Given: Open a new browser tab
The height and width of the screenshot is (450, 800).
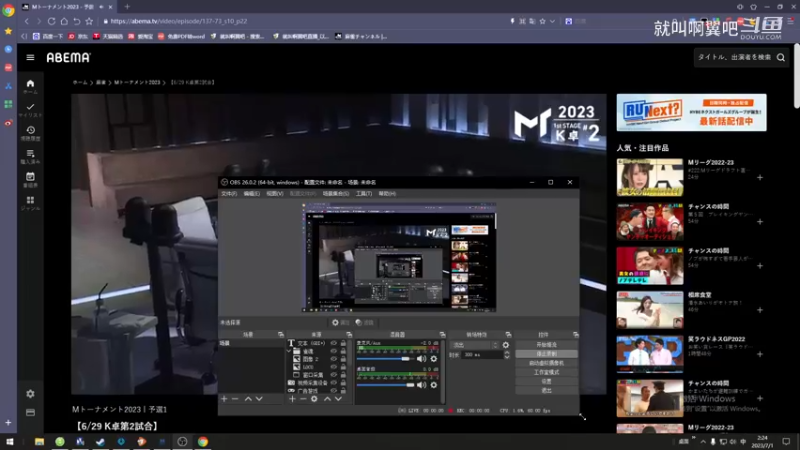Looking at the screenshot, I should click(127, 7).
